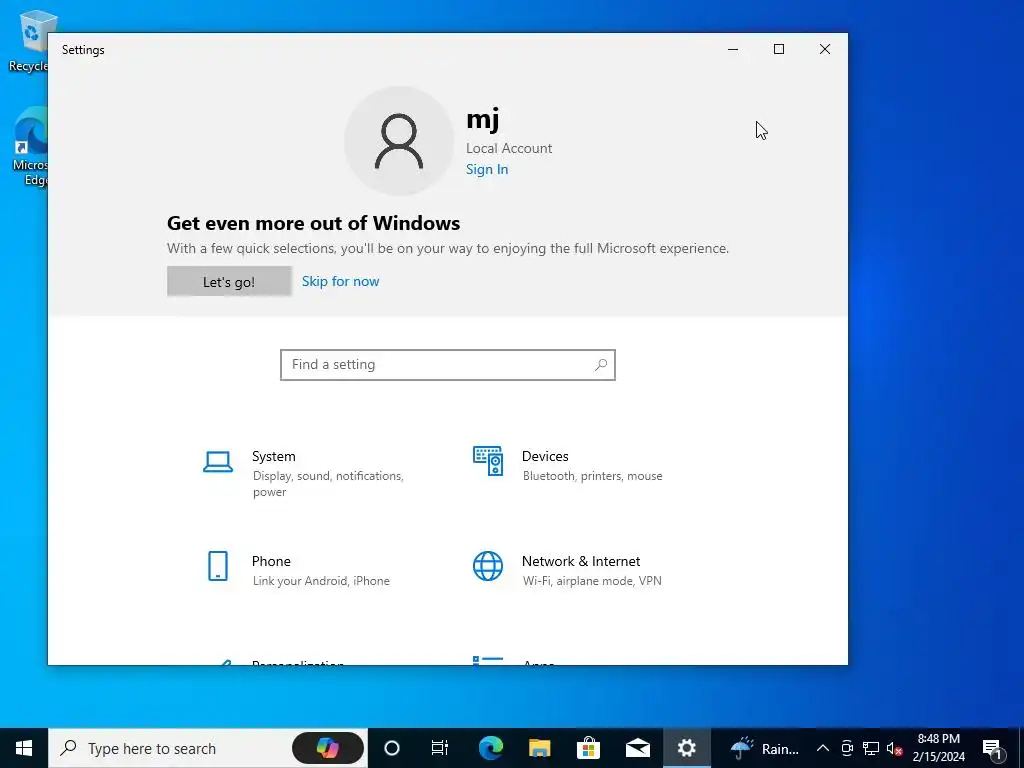Image resolution: width=1024 pixels, height=768 pixels.
Task: Click the Skip for now link
Action: (340, 281)
